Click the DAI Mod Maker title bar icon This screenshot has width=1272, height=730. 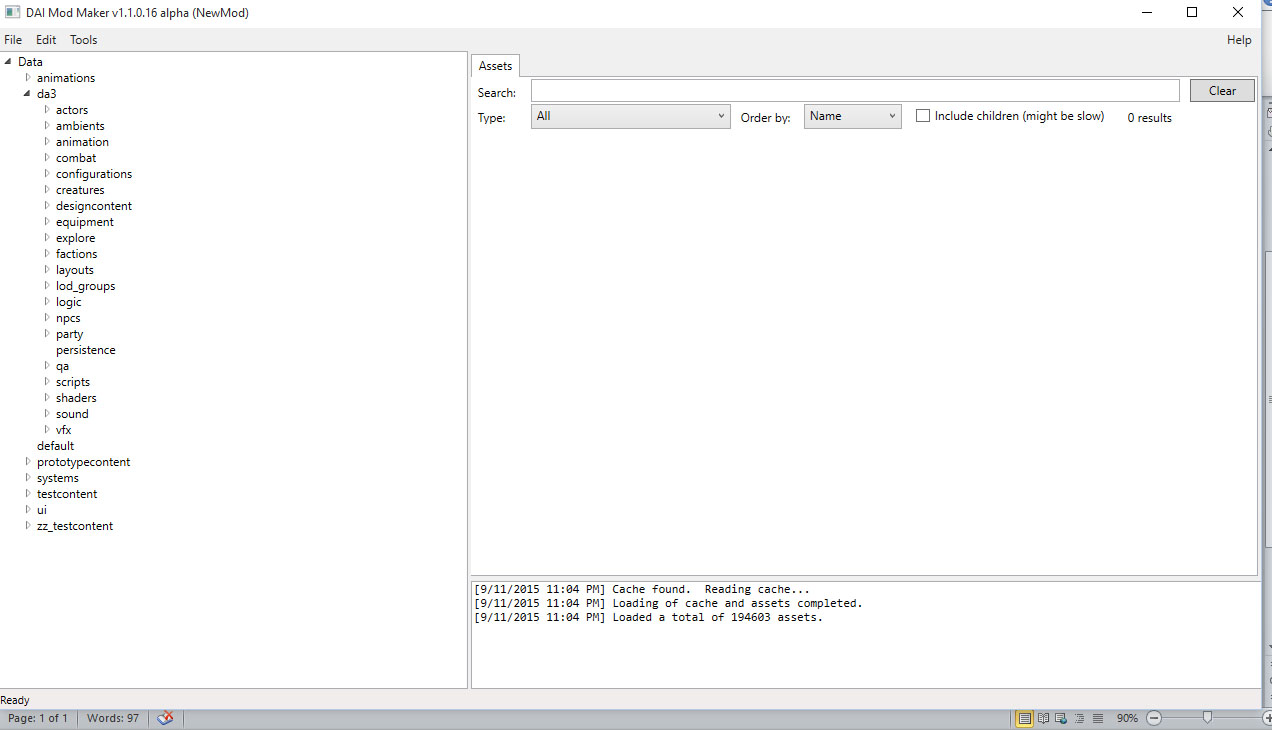point(13,13)
